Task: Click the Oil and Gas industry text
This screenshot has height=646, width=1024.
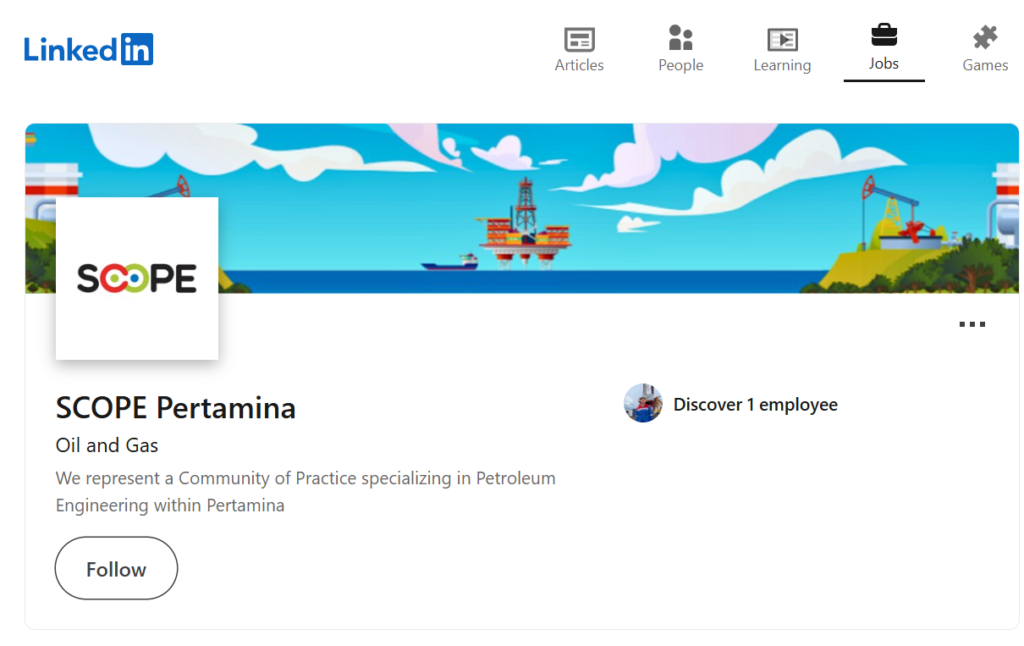Action: tap(107, 445)
